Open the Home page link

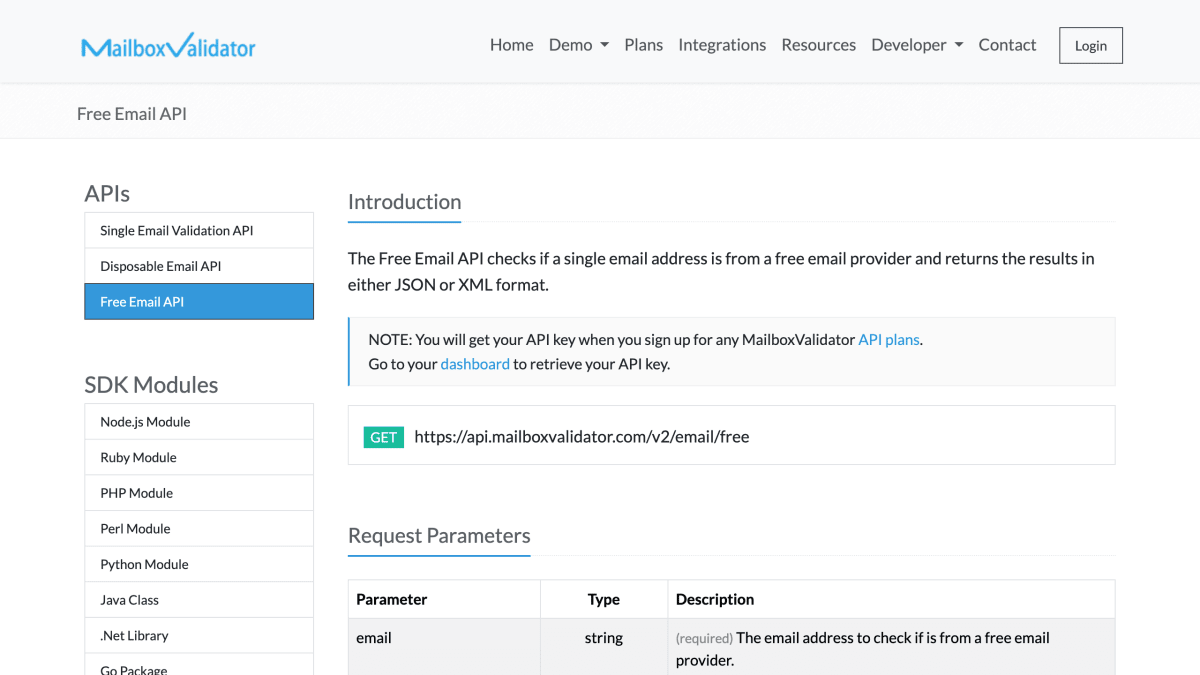click(x=511, y=45)
